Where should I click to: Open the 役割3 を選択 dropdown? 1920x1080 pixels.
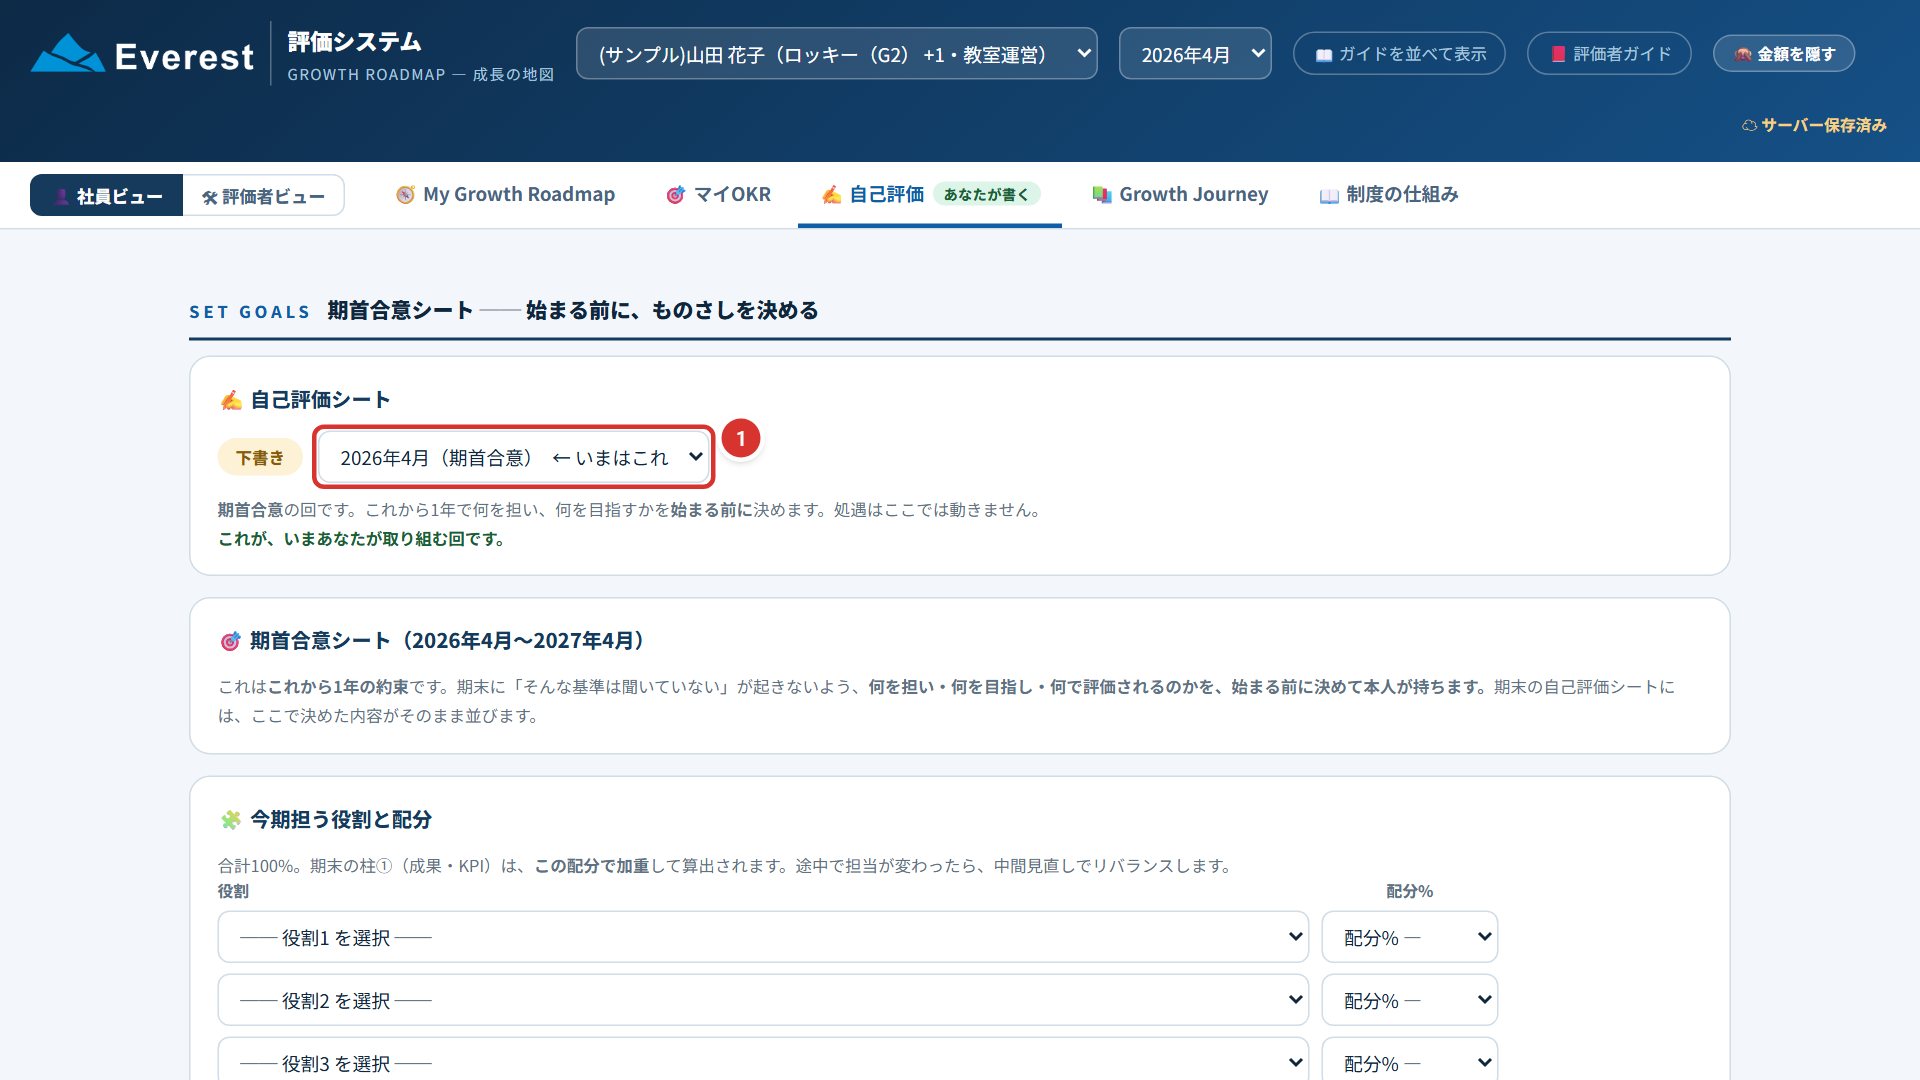point(763,1060)
